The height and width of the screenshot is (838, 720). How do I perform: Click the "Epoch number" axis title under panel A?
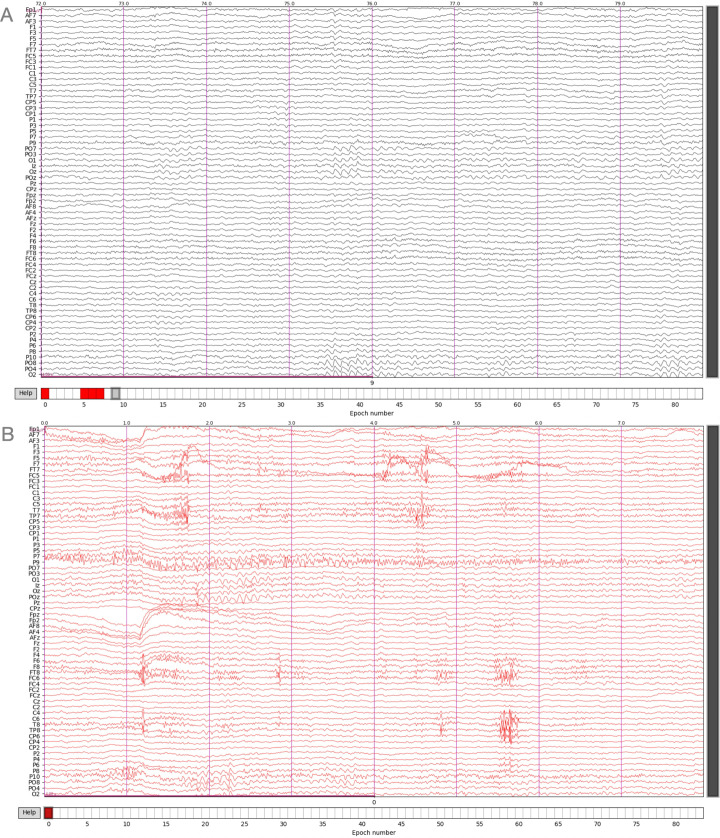[x=371, y=413]
